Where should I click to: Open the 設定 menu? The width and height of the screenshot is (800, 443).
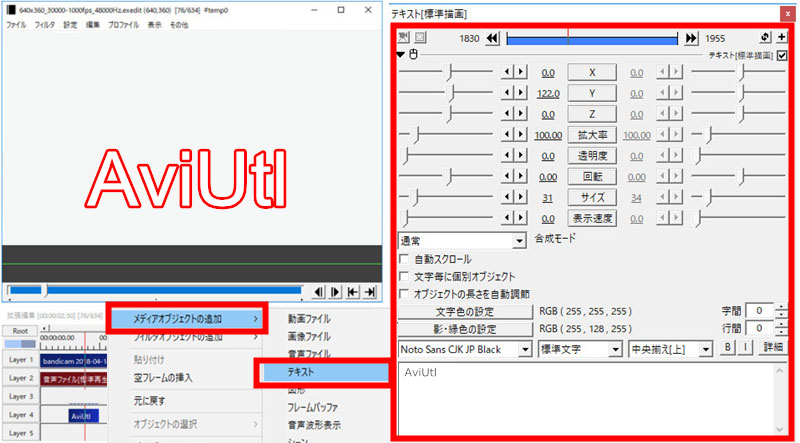pyautogui.click(x=70, y=24)
